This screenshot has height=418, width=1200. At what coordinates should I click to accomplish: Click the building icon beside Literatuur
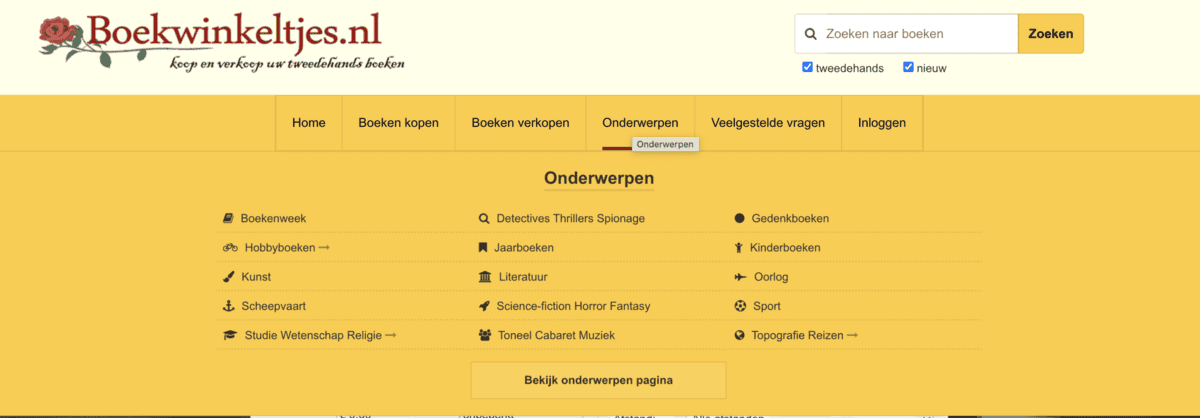(485, 277)
